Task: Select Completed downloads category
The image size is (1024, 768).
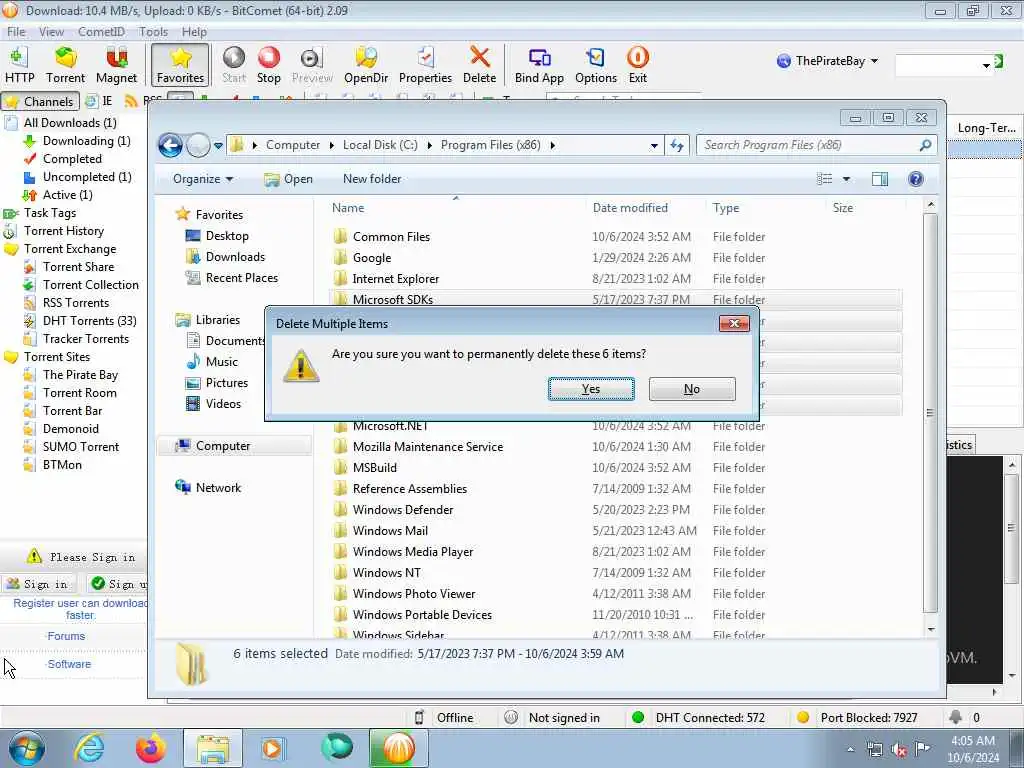Action: coord(72,159)
